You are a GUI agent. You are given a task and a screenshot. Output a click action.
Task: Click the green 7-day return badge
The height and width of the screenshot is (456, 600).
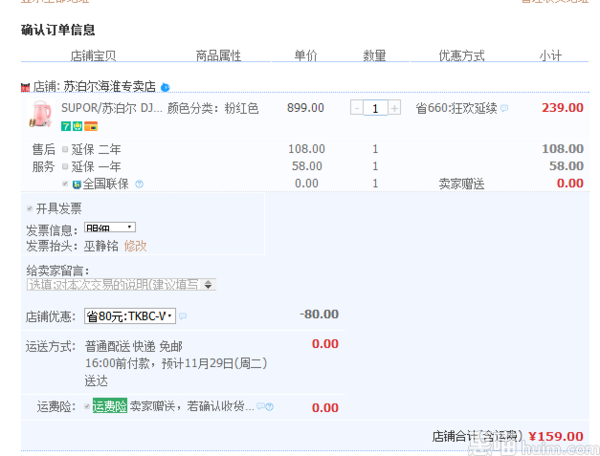click(65, 126)
